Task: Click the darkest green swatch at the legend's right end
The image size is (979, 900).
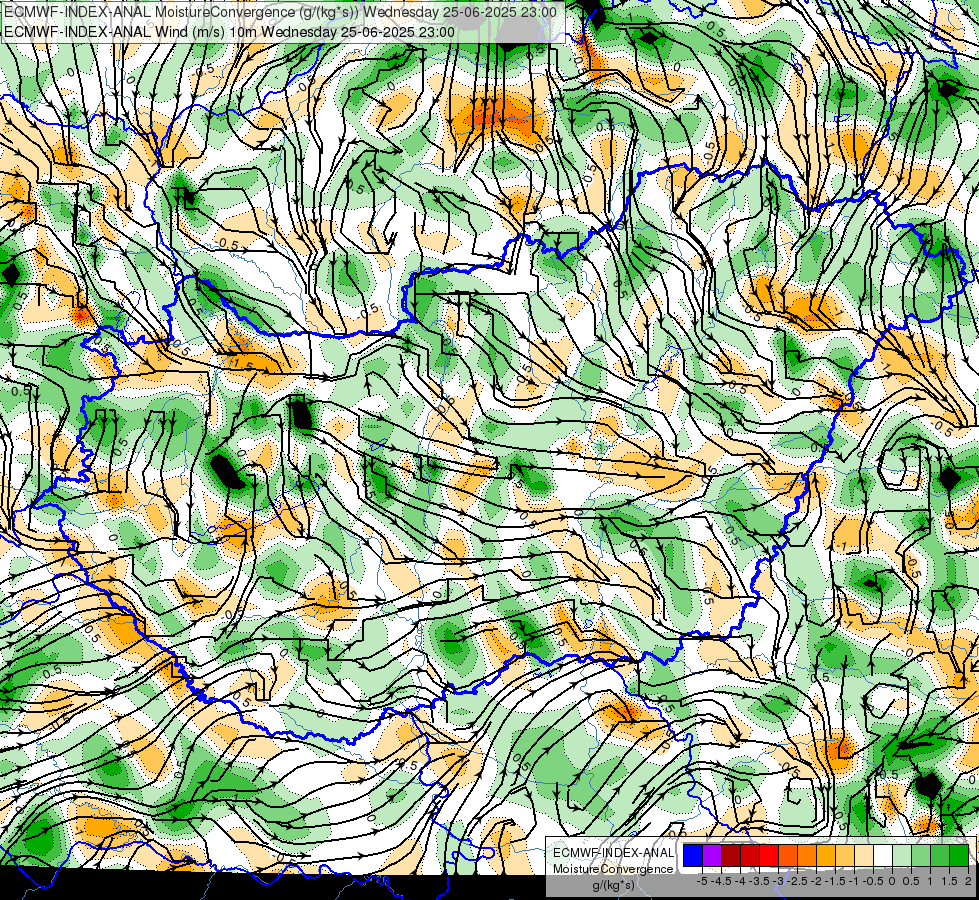Action: (x=959, y=856)
